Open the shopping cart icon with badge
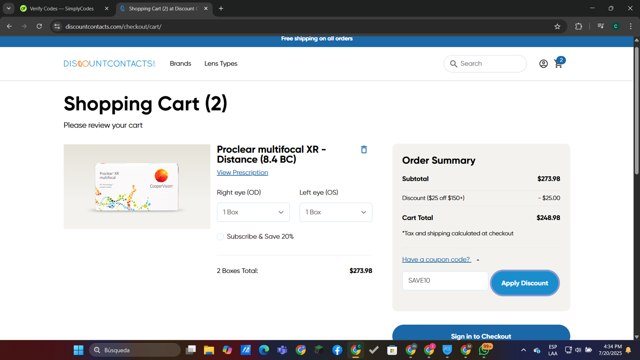Viewport: 640px width, 360px height. point(559,63)
